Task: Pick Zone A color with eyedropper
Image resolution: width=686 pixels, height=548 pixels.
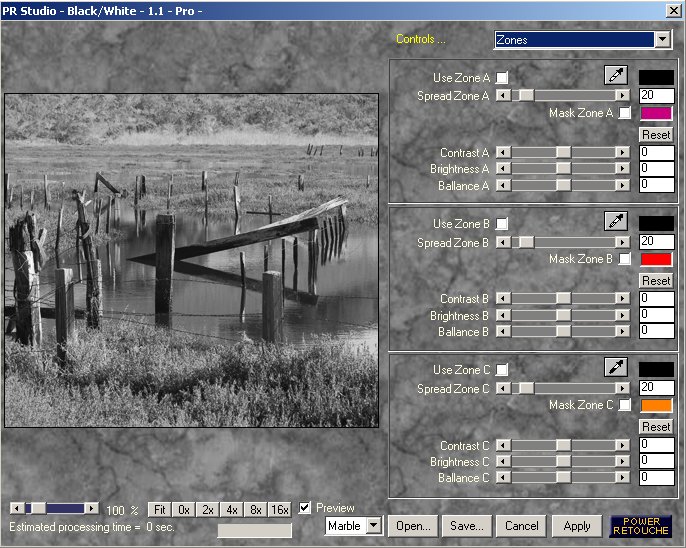Action: pyautogui.click(x=616, y=75)
